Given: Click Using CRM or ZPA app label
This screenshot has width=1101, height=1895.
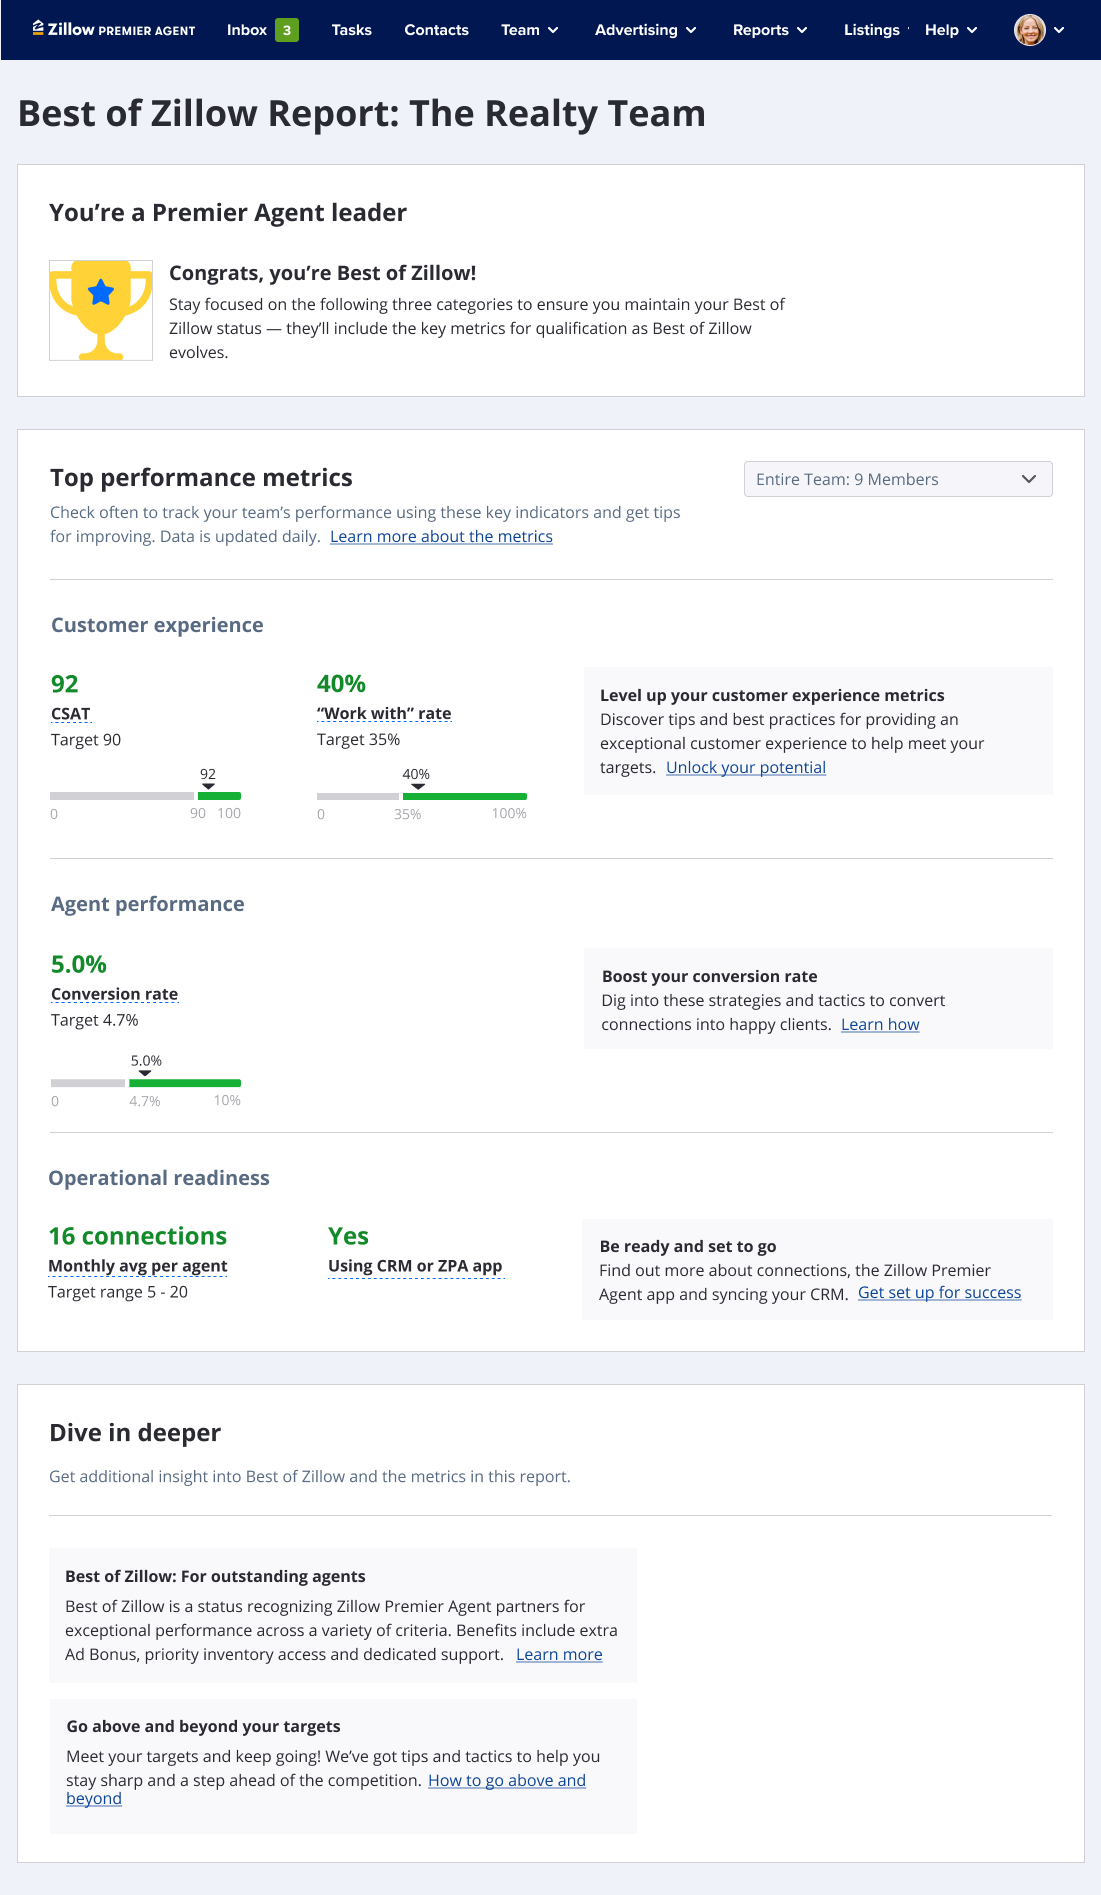Looking at the screenshot, I should [x=415, y=1266].
